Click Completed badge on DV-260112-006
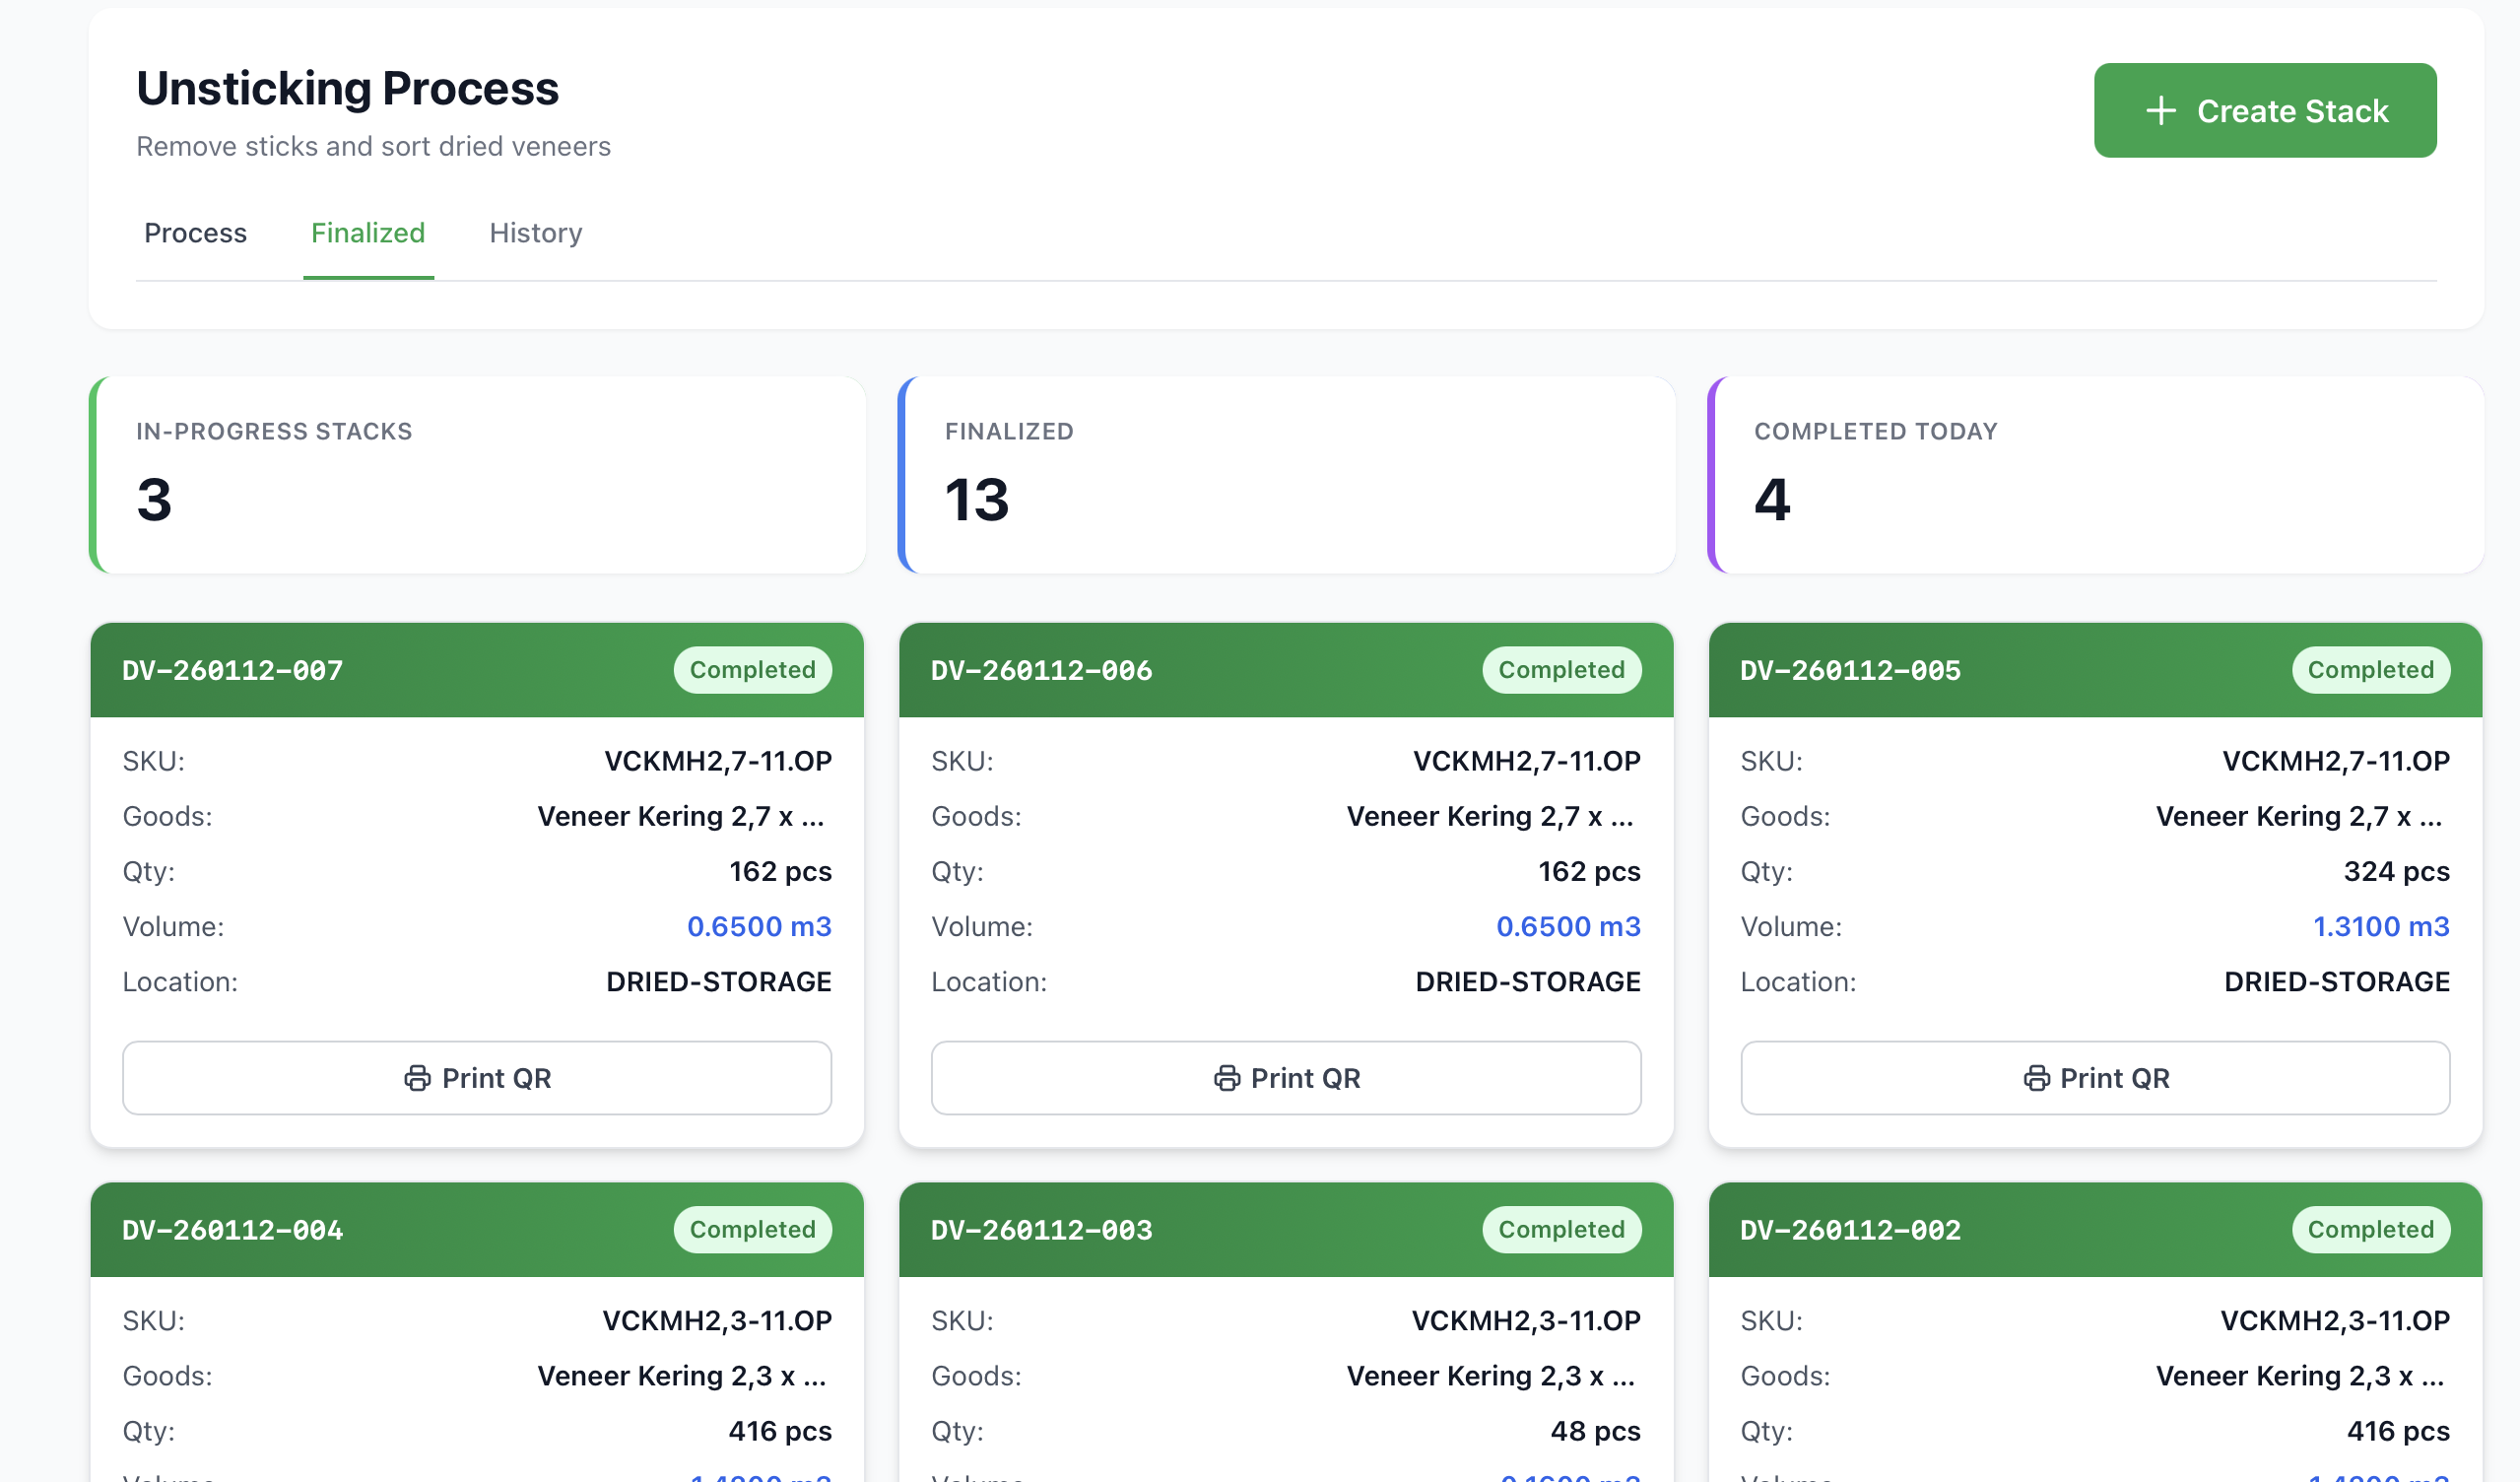The width and height of the screenshot is (2520, 1482). pyautogui.click(x=1561, y=670)
